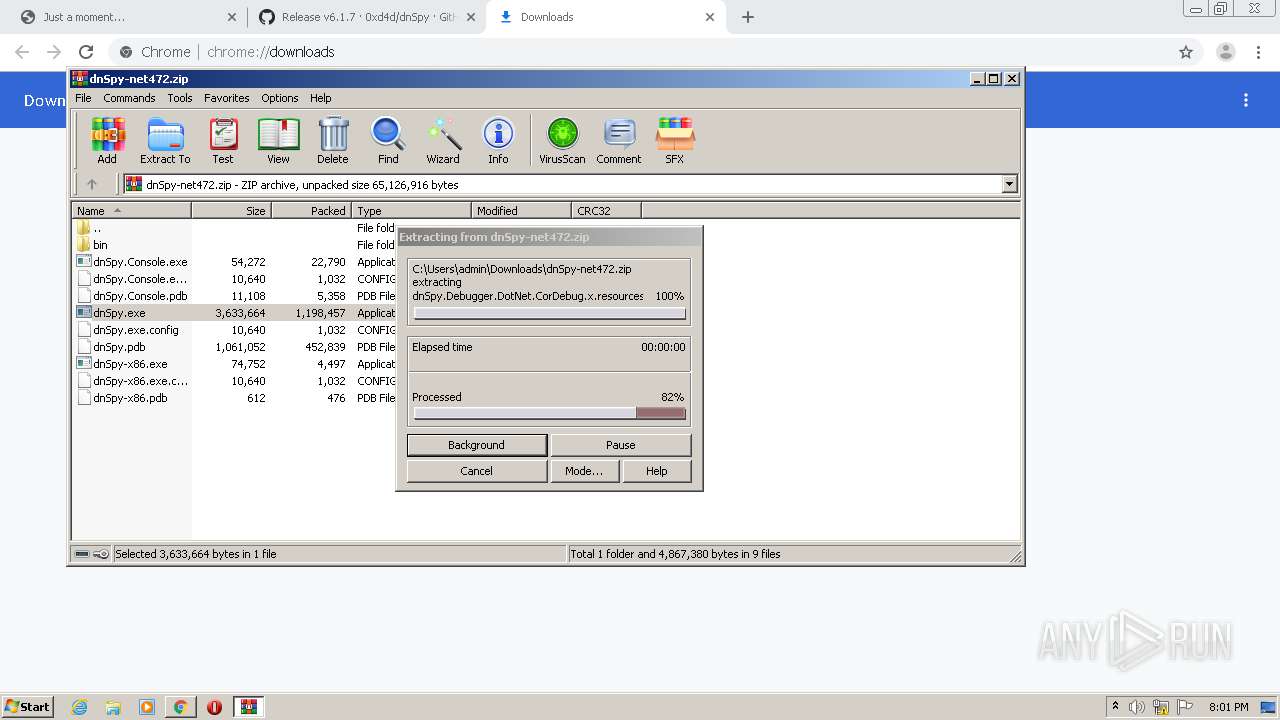Viewport: 1280px width, 720px height.
Task: Run the VirusScan toolbar icon
Action: [562, 140]
